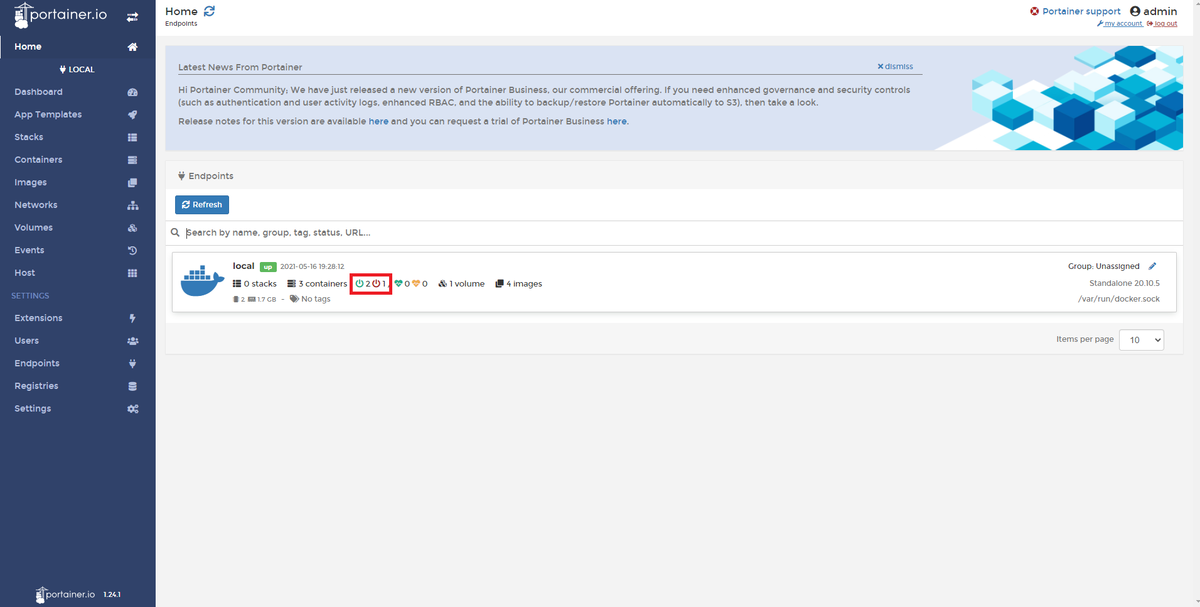Go to Host in the sidebar
Viewport: 1200px width, 607px height.
point(24,273)
